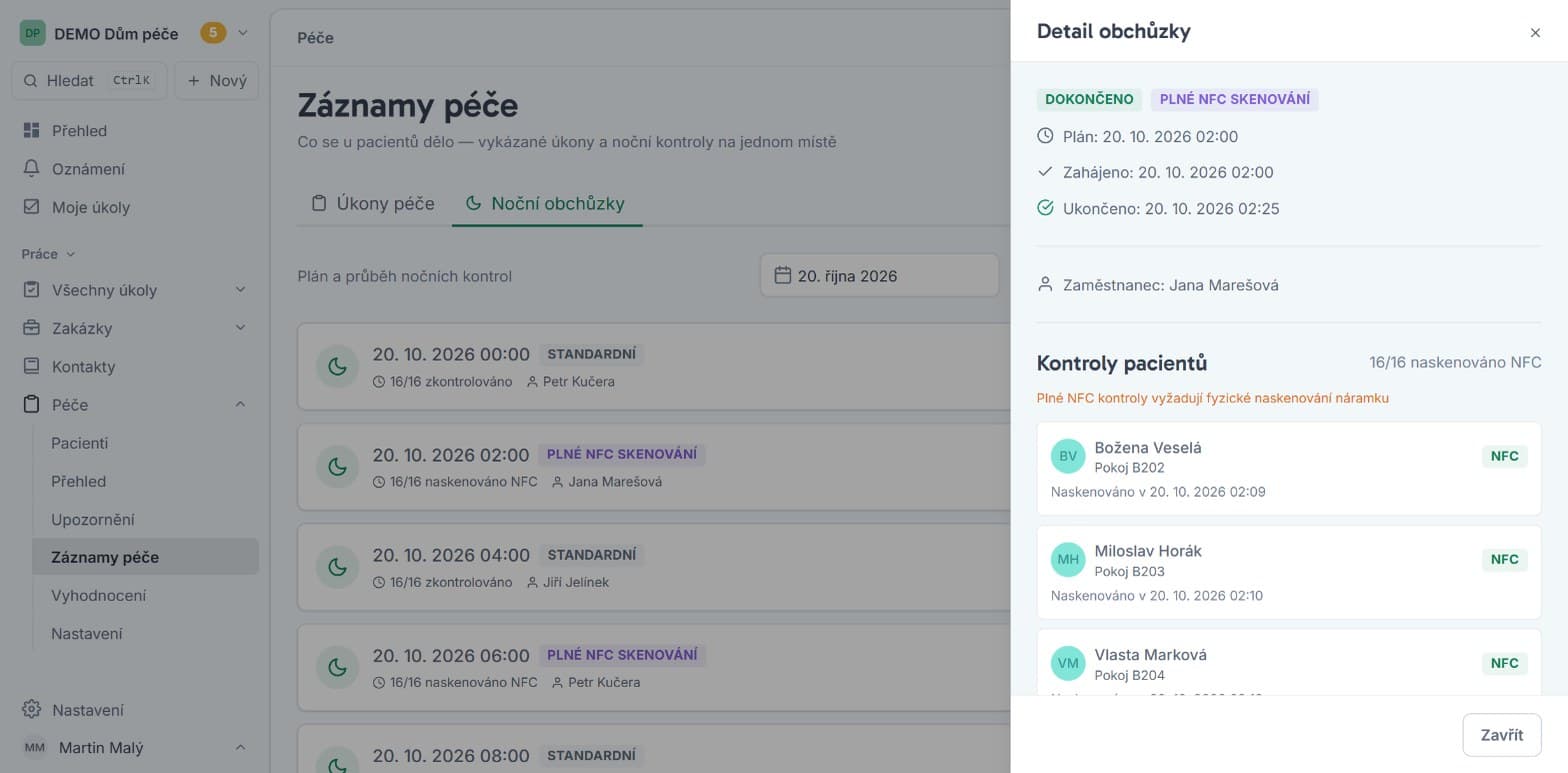Open Záznamy péče in the sidebar
The height and width of the screenshot is (773, 1568).
[145, 557]
